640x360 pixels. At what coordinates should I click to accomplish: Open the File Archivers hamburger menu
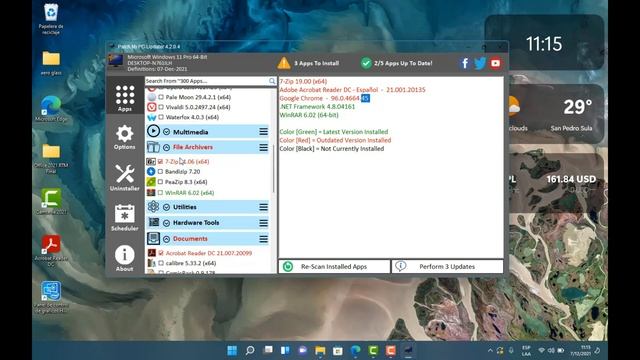[264, 147]
